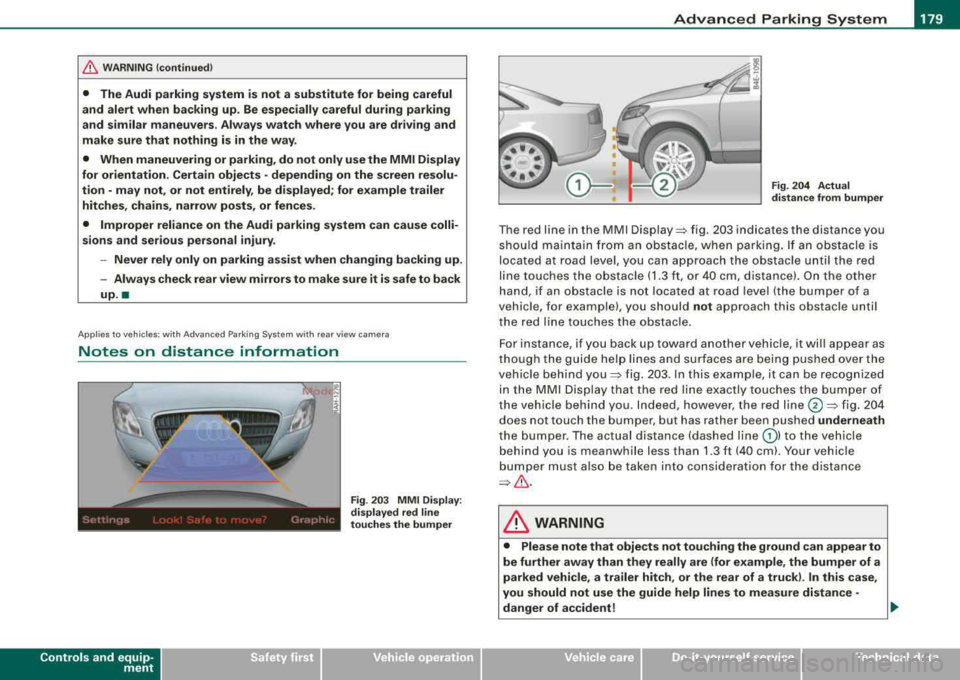Click 'Please note that objects not touching' warning text
Viewport: 960px width, 680px height.
692,577
